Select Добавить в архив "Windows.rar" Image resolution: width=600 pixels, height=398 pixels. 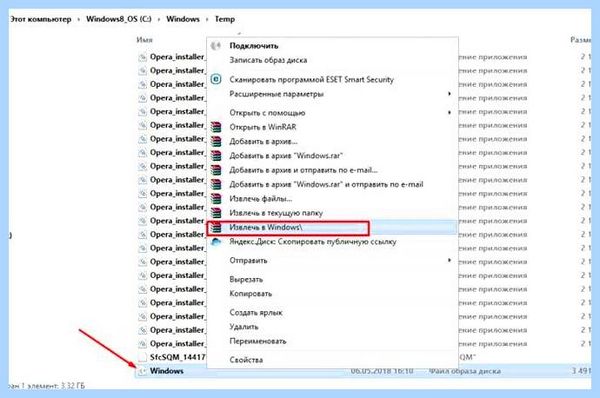[286, 156]
